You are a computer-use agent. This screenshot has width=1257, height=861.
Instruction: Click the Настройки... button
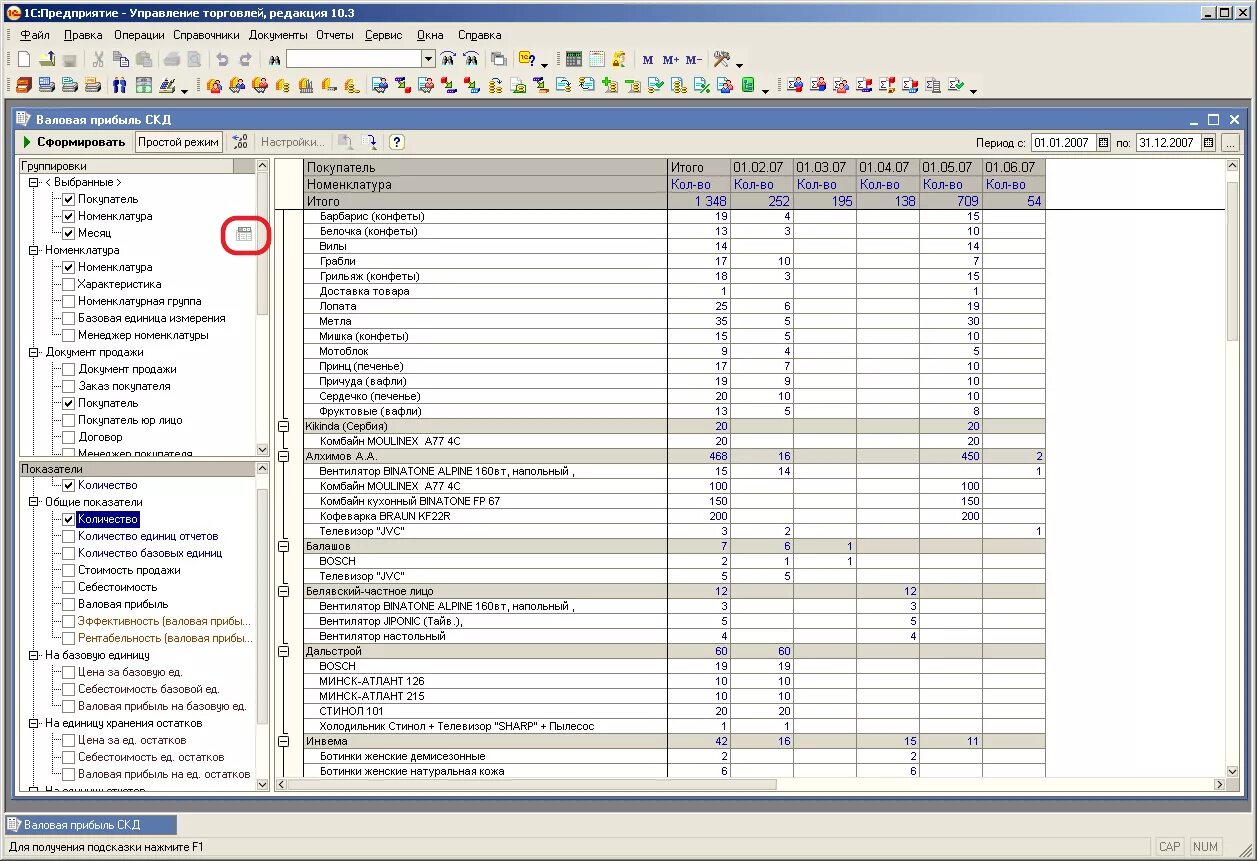(293, 142)
